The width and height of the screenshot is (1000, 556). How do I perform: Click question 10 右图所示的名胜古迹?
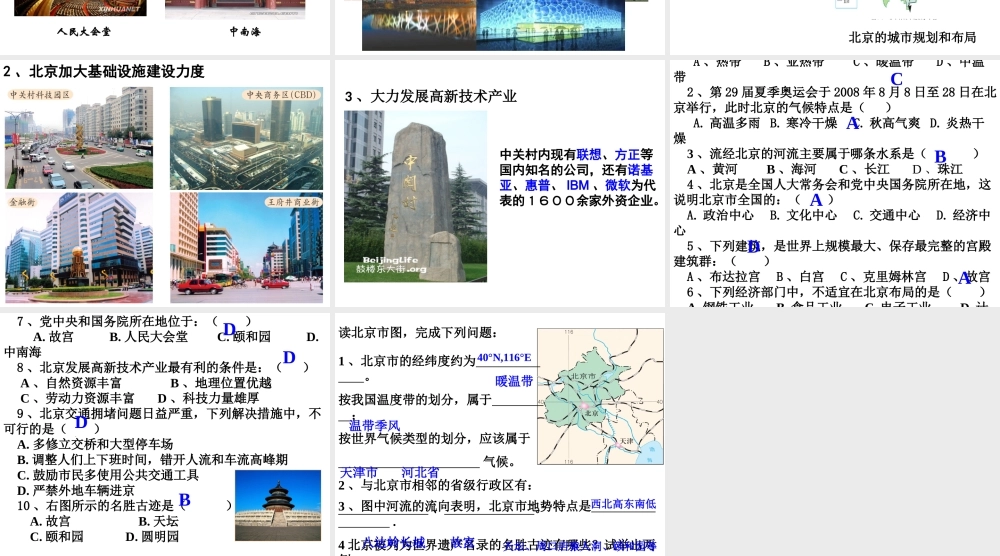[124, 505]
